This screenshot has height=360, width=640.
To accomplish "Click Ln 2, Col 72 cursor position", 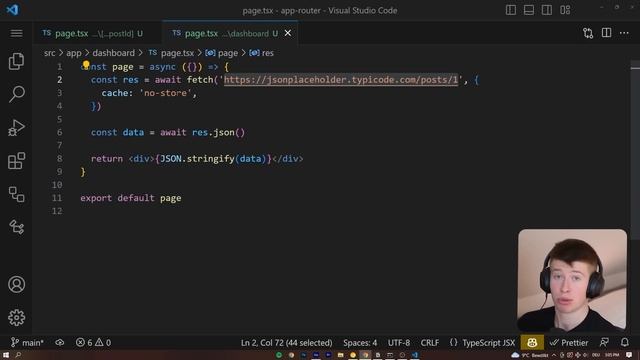I will (287, 342).
